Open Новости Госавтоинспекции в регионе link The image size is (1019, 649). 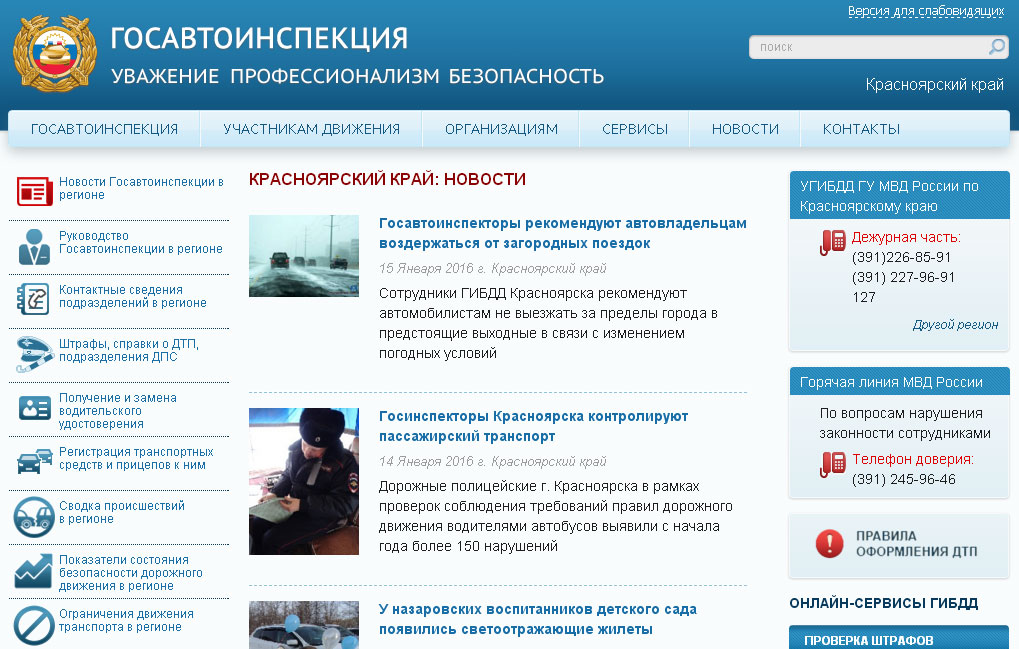141,188
